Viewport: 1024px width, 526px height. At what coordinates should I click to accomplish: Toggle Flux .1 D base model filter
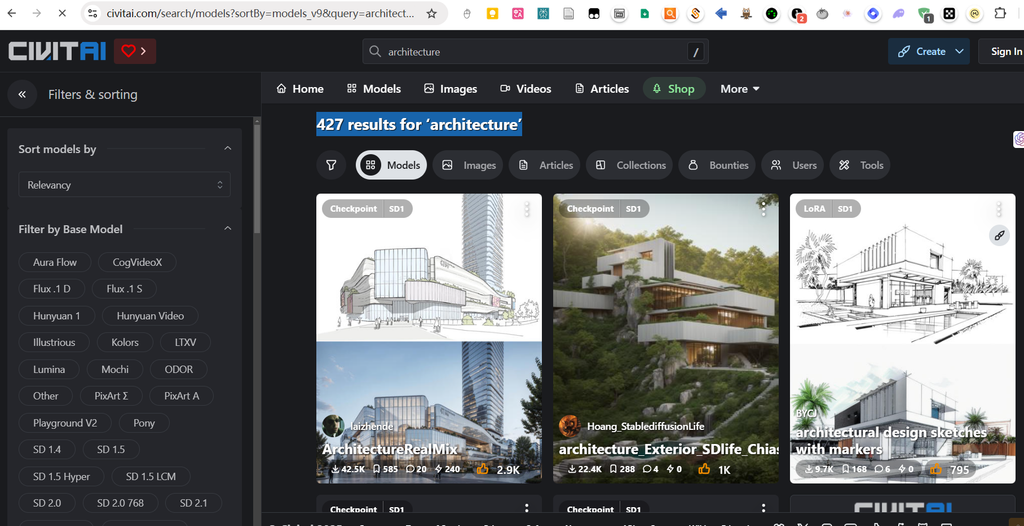tap(52, 289)
